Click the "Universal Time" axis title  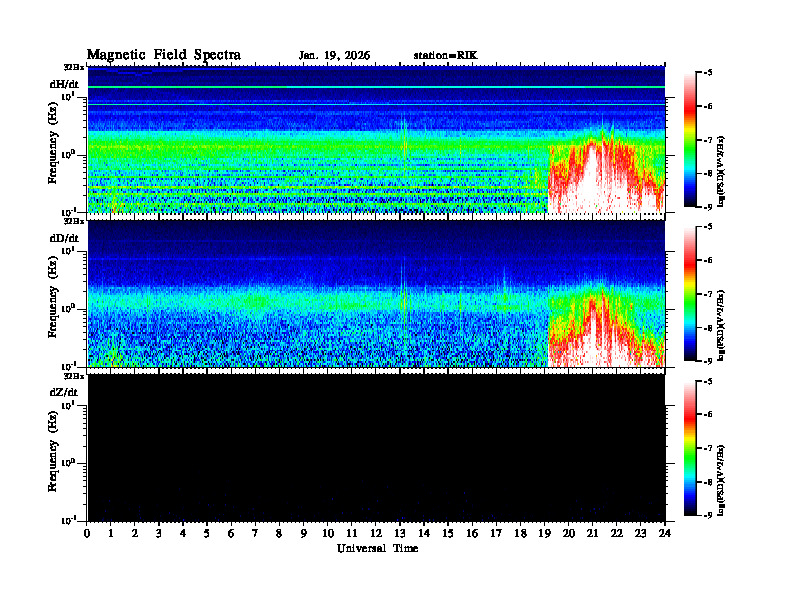tap(377, 548)
